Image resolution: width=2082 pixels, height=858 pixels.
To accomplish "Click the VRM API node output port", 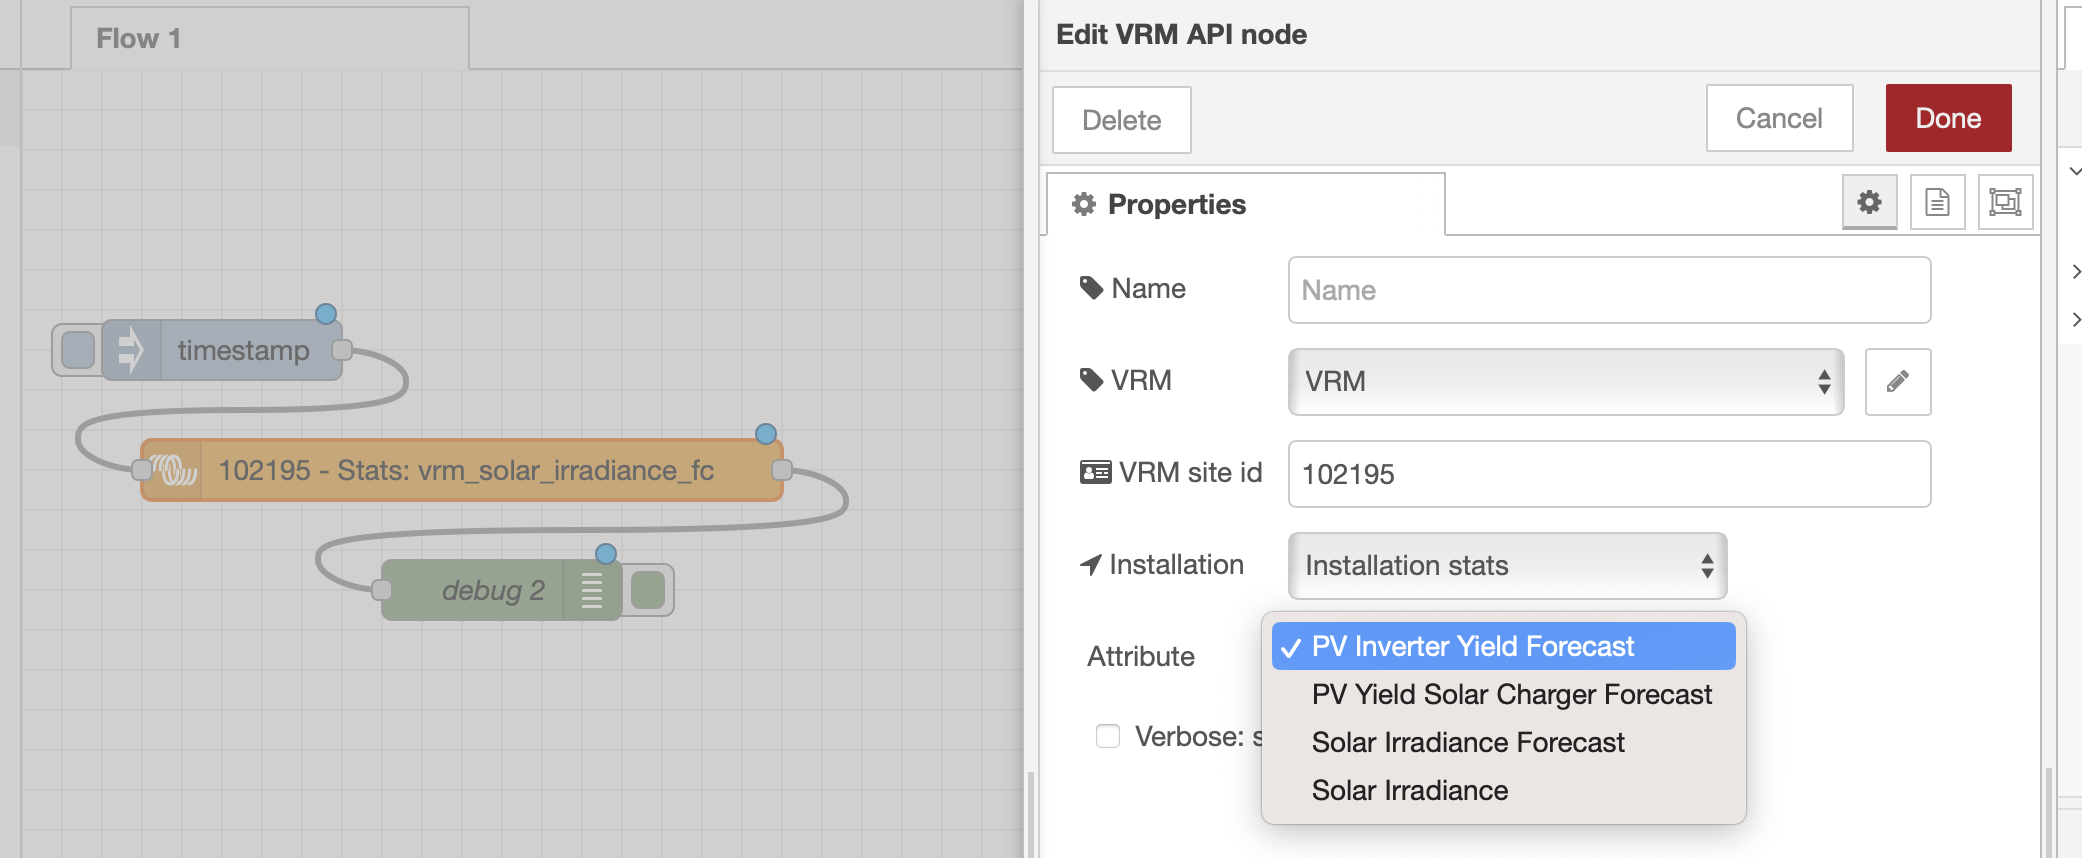I will tap(782, 470).
